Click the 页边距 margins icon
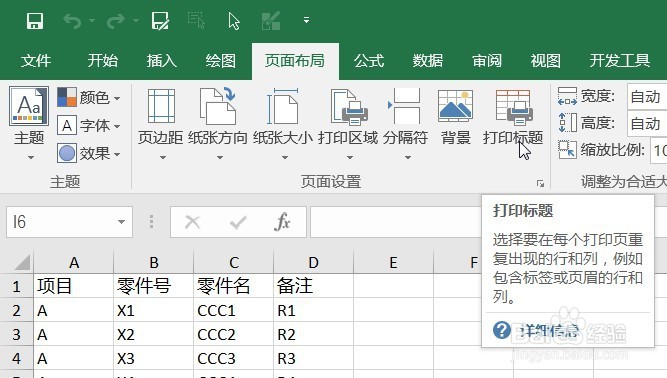The height and width of the screenshot is (378, 667). pyautogui.click(x=161, y=106)
